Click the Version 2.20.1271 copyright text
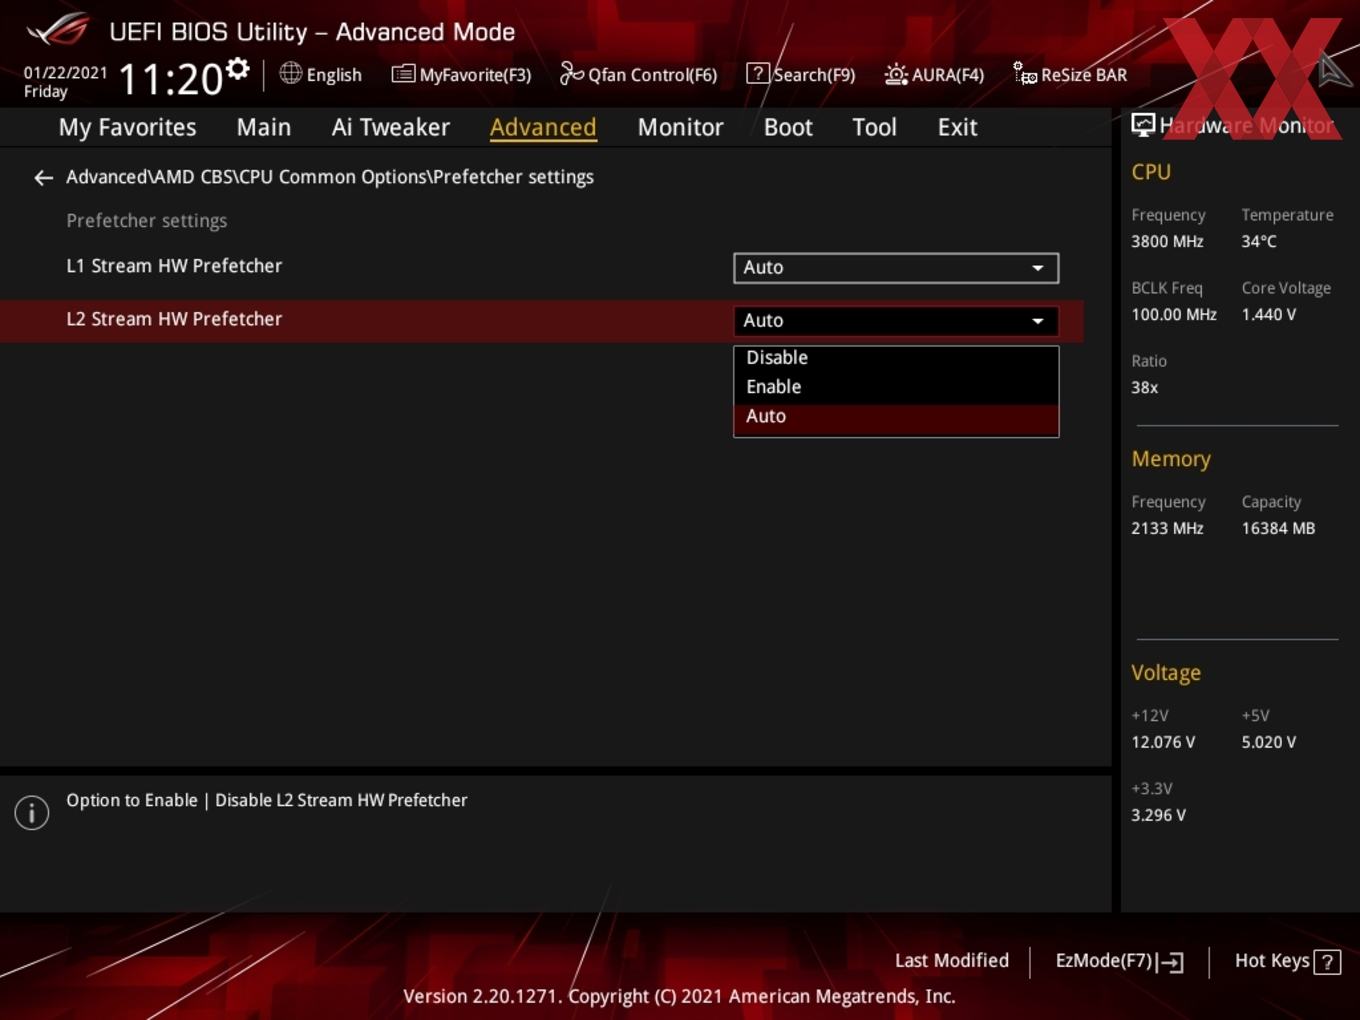This screenshot has width=1360, height=1020. [x=679, y=996]
